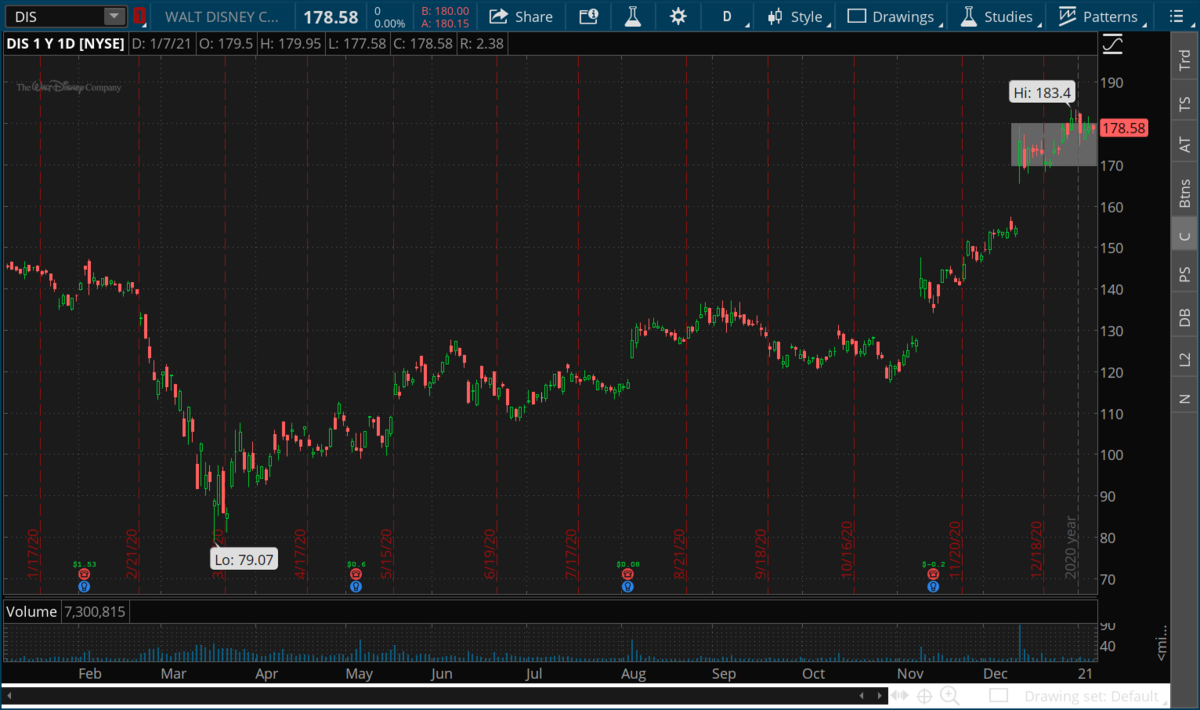This screenshot has width=1200, height=710.
Task: Open the DB sidebar tab
Action: (x=1185, y=316)
